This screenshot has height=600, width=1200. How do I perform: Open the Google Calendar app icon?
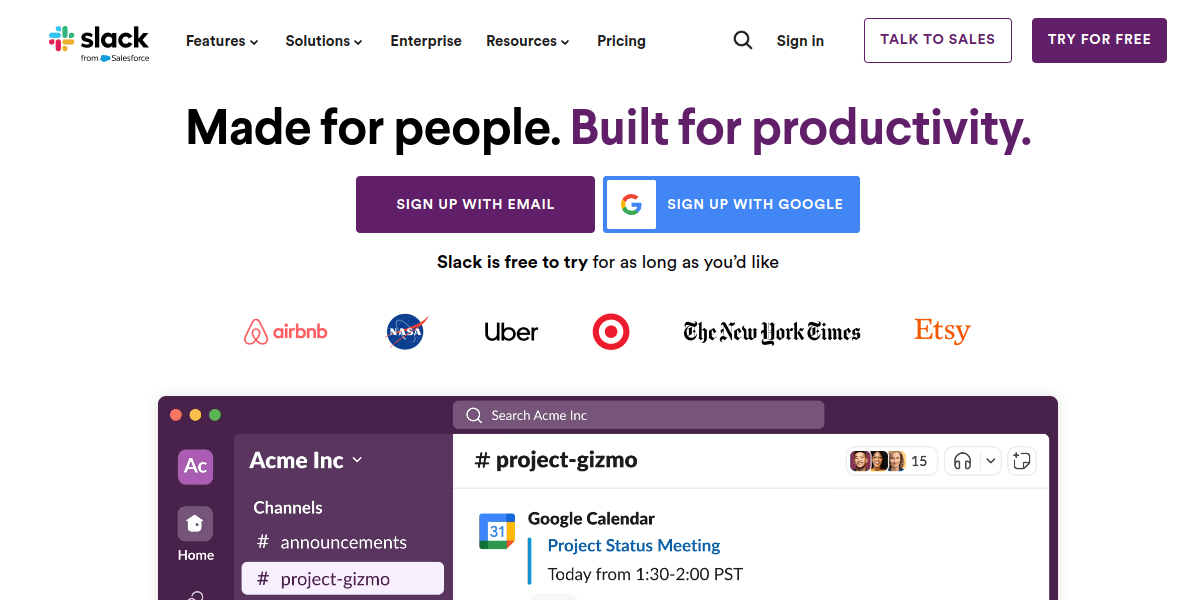(x=497, y=531)
